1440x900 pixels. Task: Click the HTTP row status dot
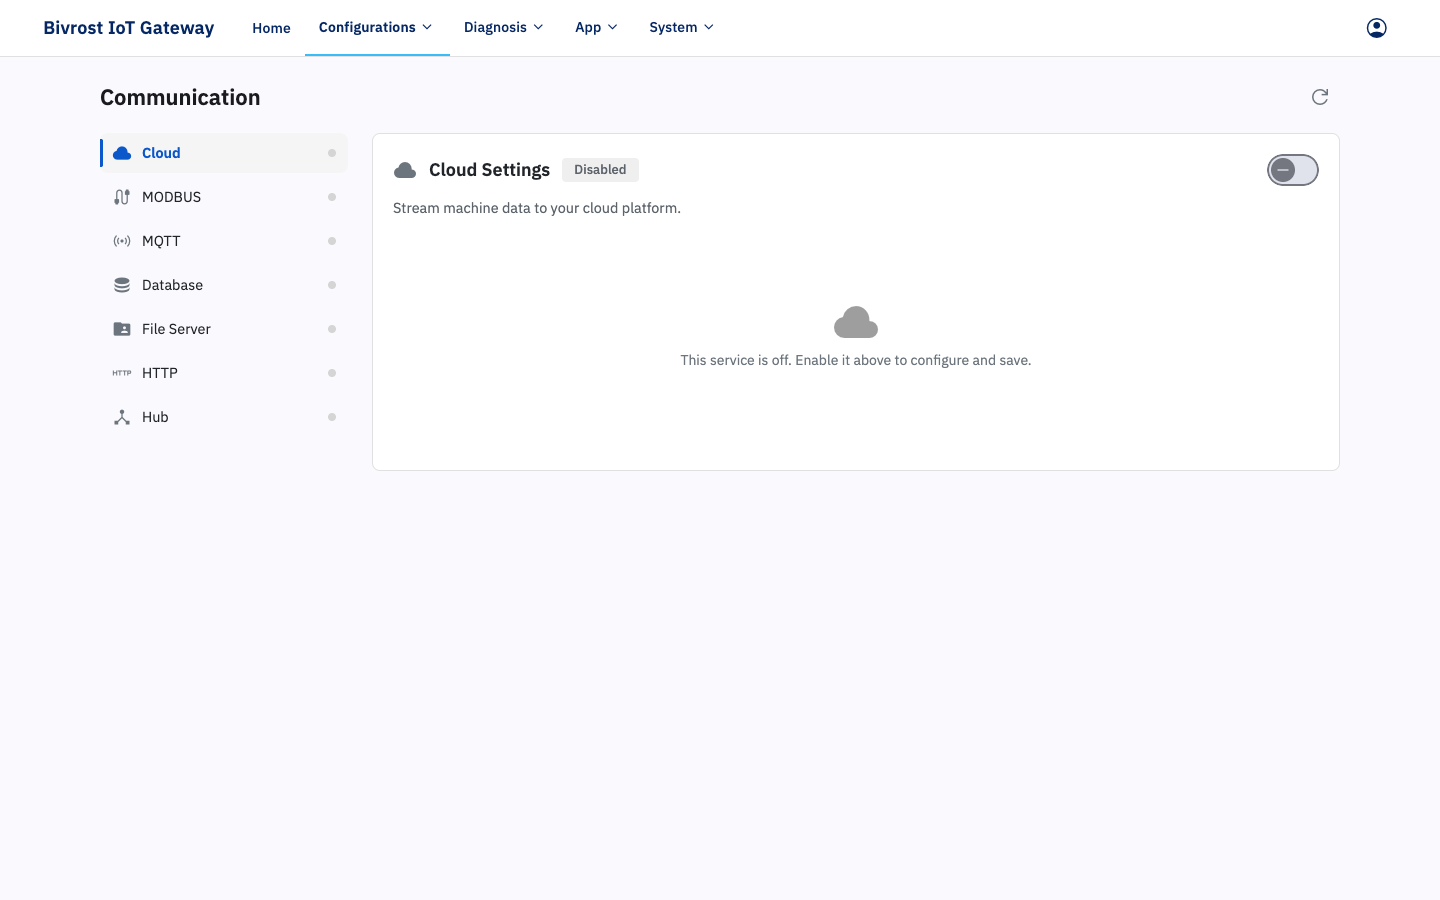332,373
